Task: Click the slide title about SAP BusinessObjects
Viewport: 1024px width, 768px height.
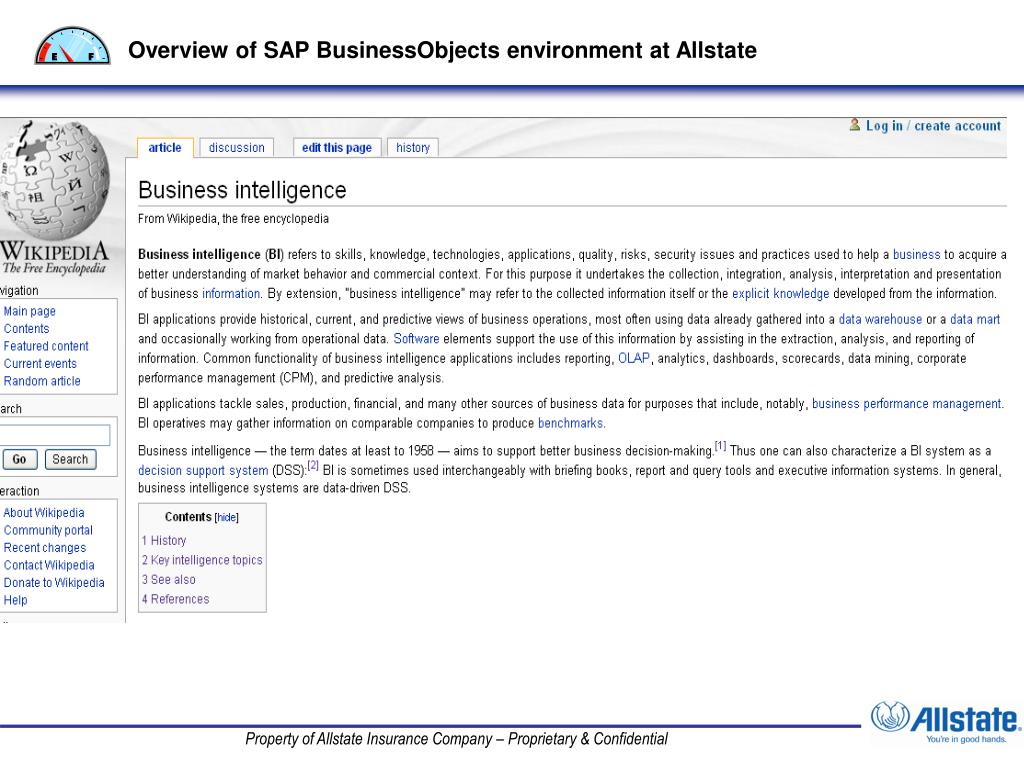Action: 442,50
